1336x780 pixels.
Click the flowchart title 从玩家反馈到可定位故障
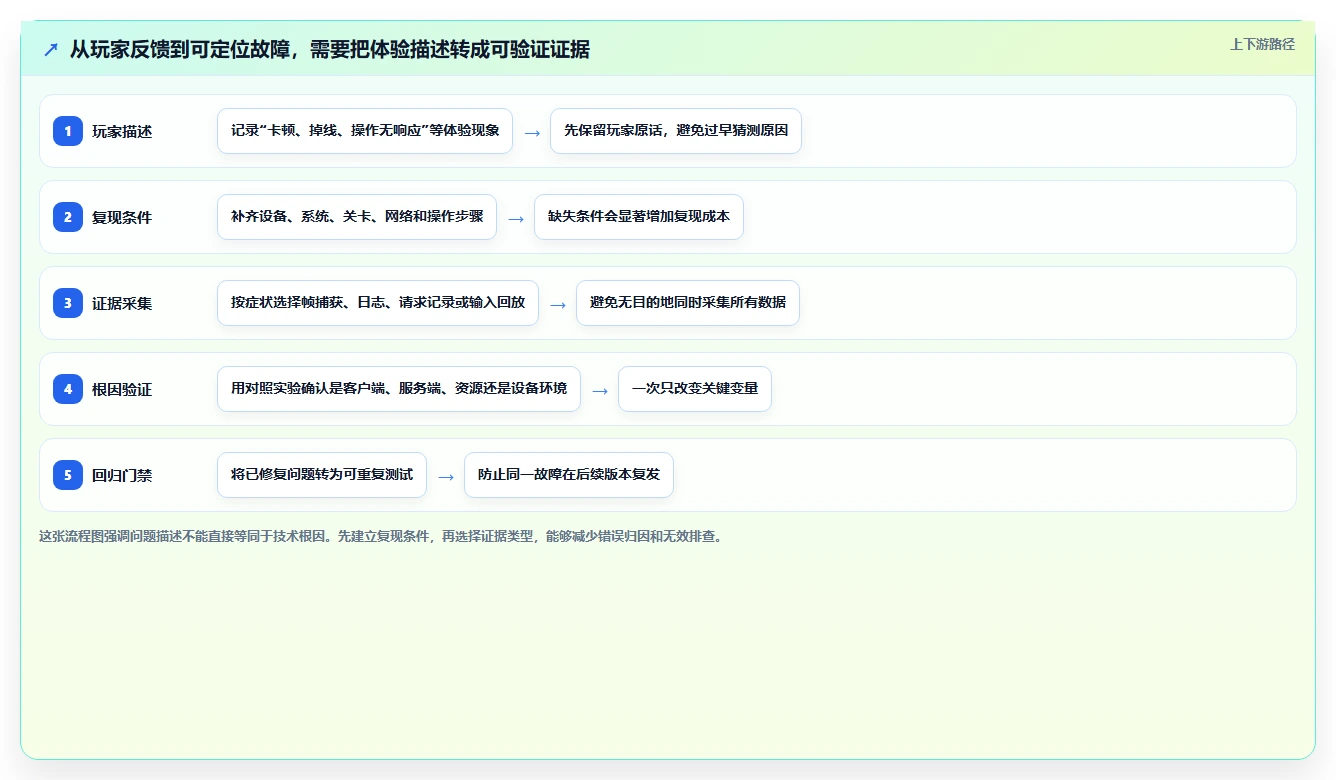pyautogui.click(x=329, y=49)
